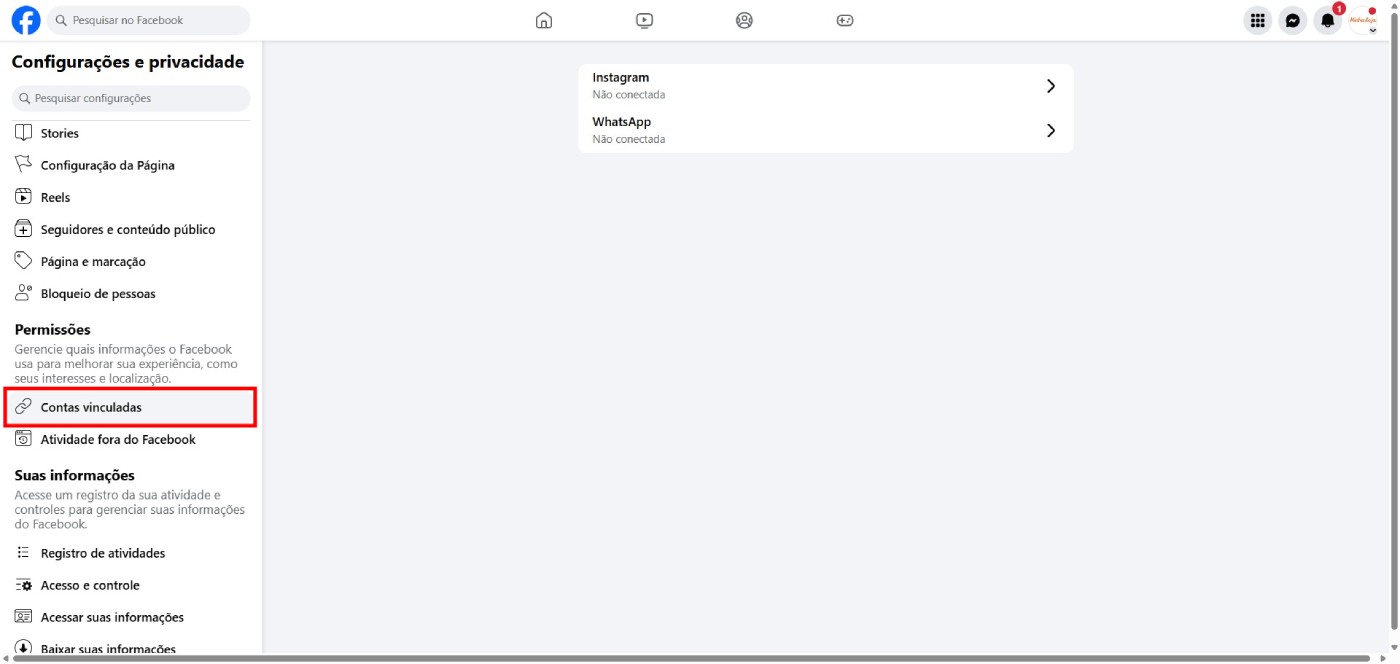
Task: Click the Pesquisar configurações search field
Action: pyautogui.click(x=131, y=98)
